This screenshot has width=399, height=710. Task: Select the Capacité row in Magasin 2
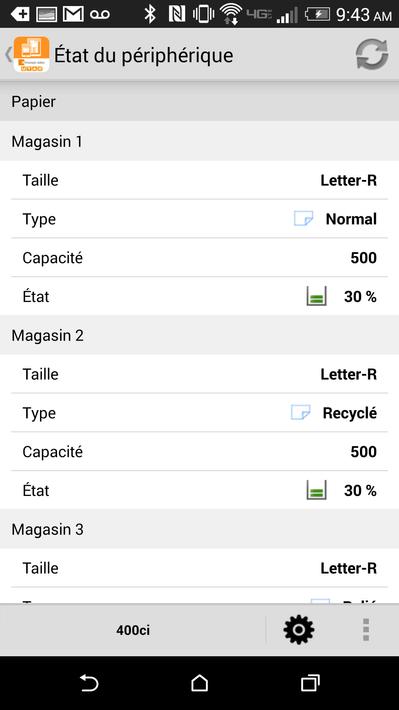(199, 451)
